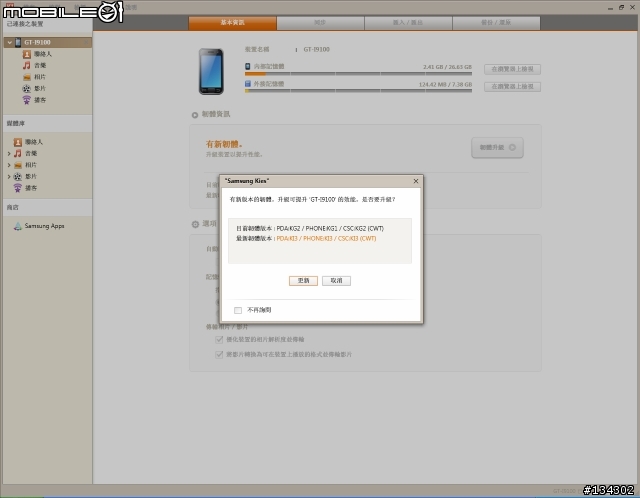Check the 不再詢問 checkbox in the dialog

[238, 310]
